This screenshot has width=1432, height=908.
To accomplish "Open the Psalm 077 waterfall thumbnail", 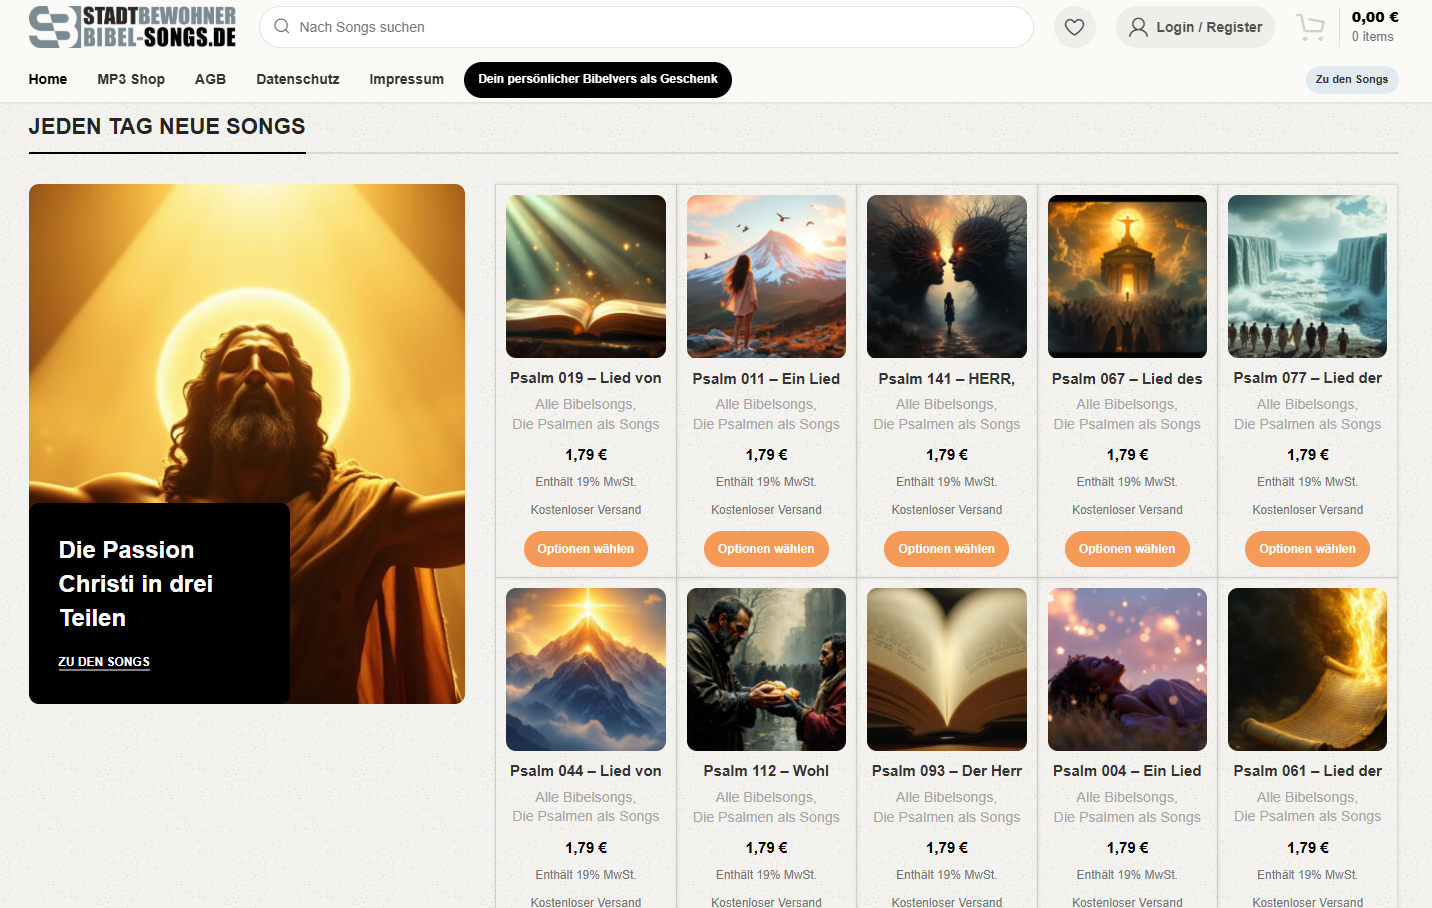I will click(1307, 276).
